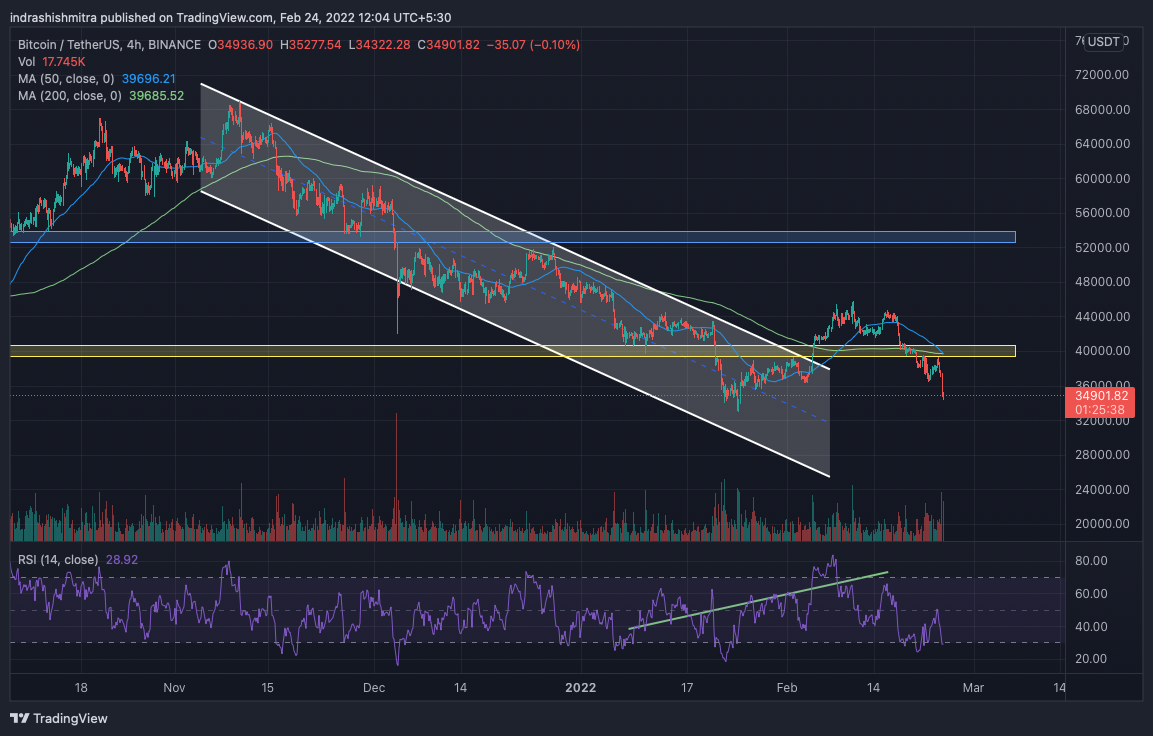The height and width of the screenshot is (736, 1153).
Task: Click the TradingView logo icon
Action: pyautogui.click(x=19, y=718)
